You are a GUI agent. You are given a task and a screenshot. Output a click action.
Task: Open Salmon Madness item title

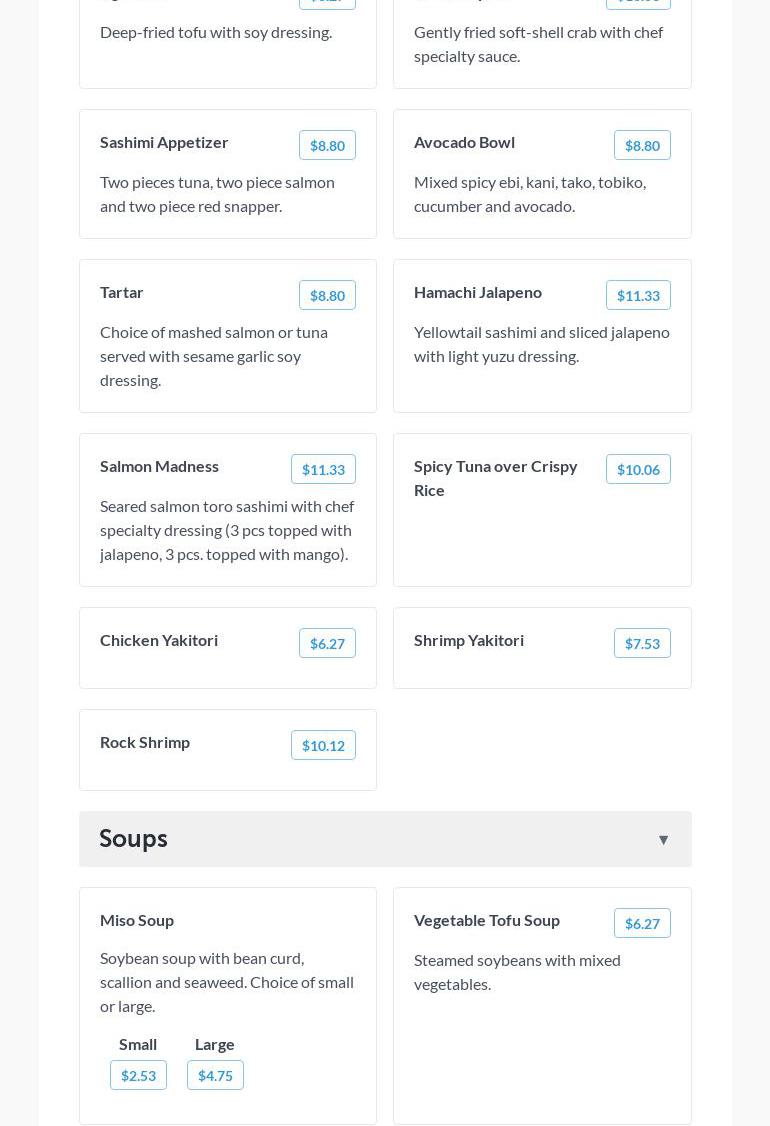click(x=159, y=466)
